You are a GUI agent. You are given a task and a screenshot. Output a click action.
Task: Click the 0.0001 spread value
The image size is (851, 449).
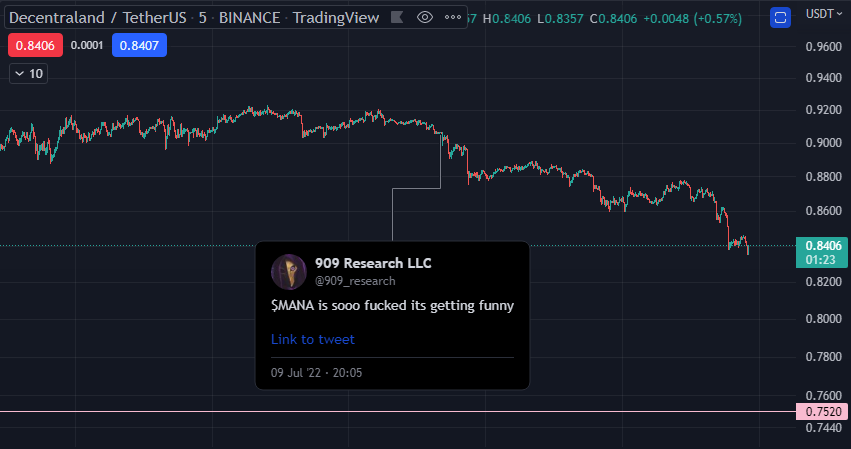pyautogui.click(x=87, y=45)
